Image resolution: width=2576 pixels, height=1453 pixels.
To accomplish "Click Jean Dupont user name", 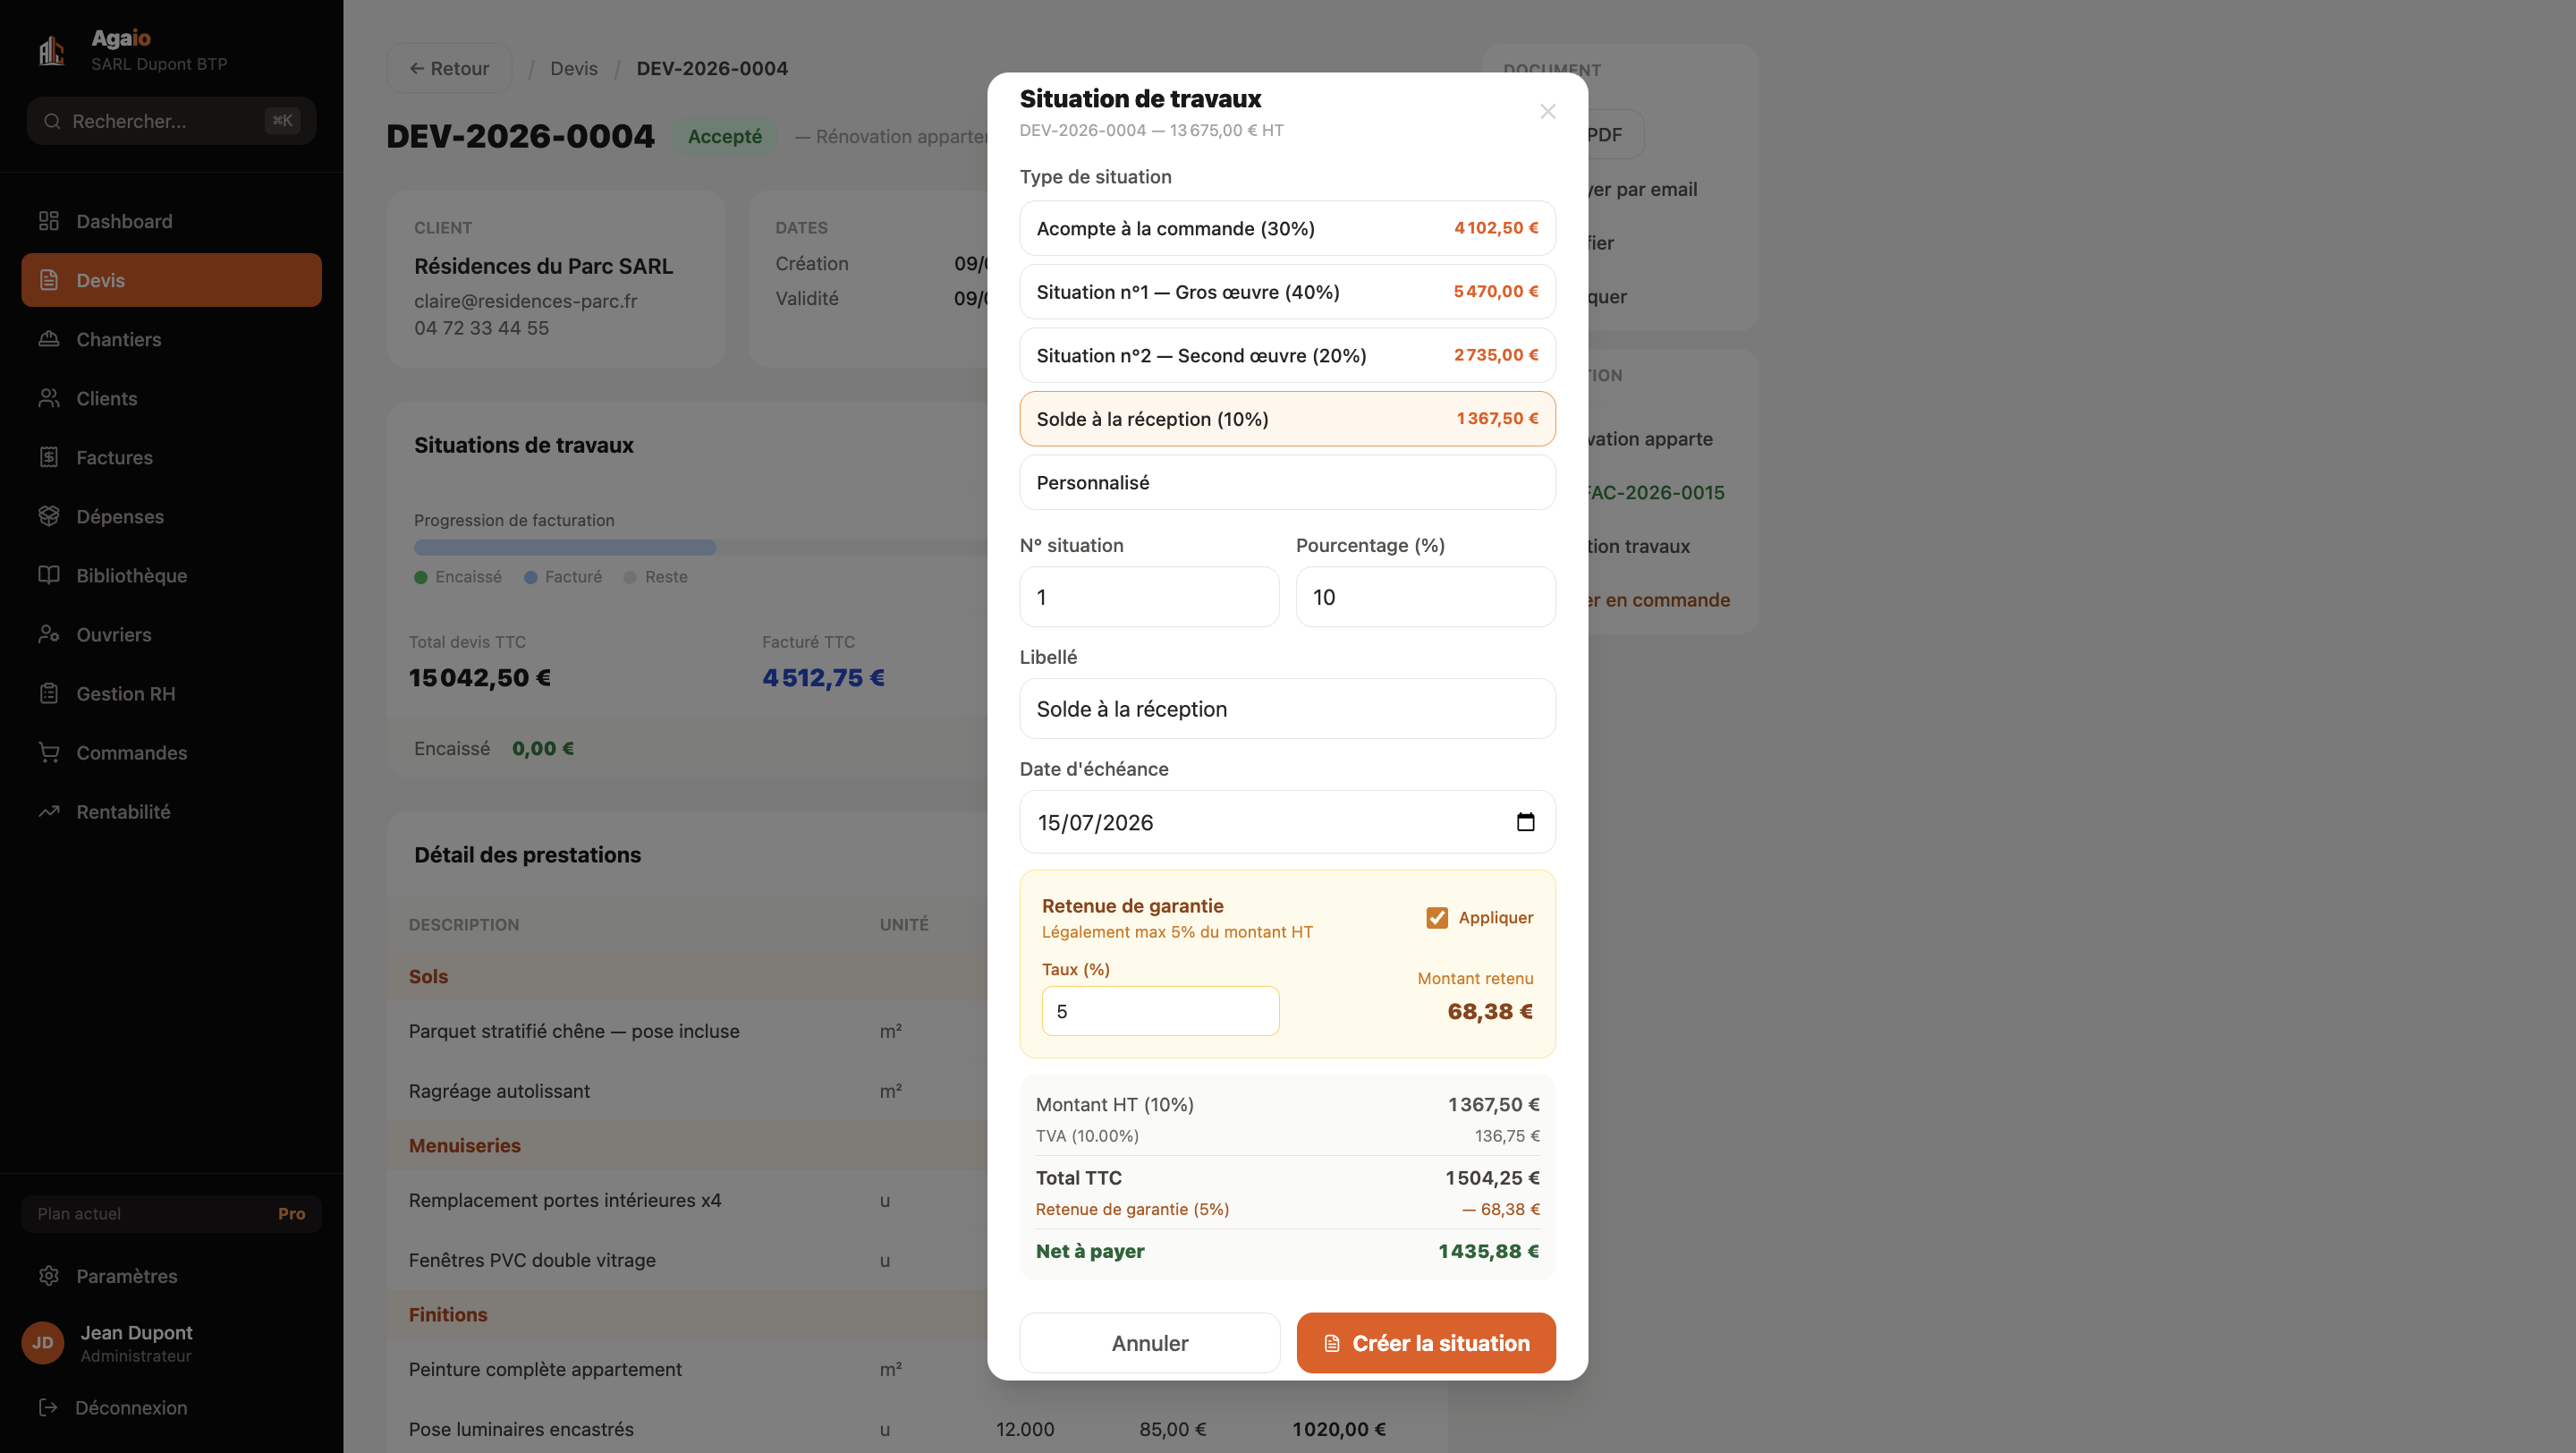I will tap(136, 1333).
